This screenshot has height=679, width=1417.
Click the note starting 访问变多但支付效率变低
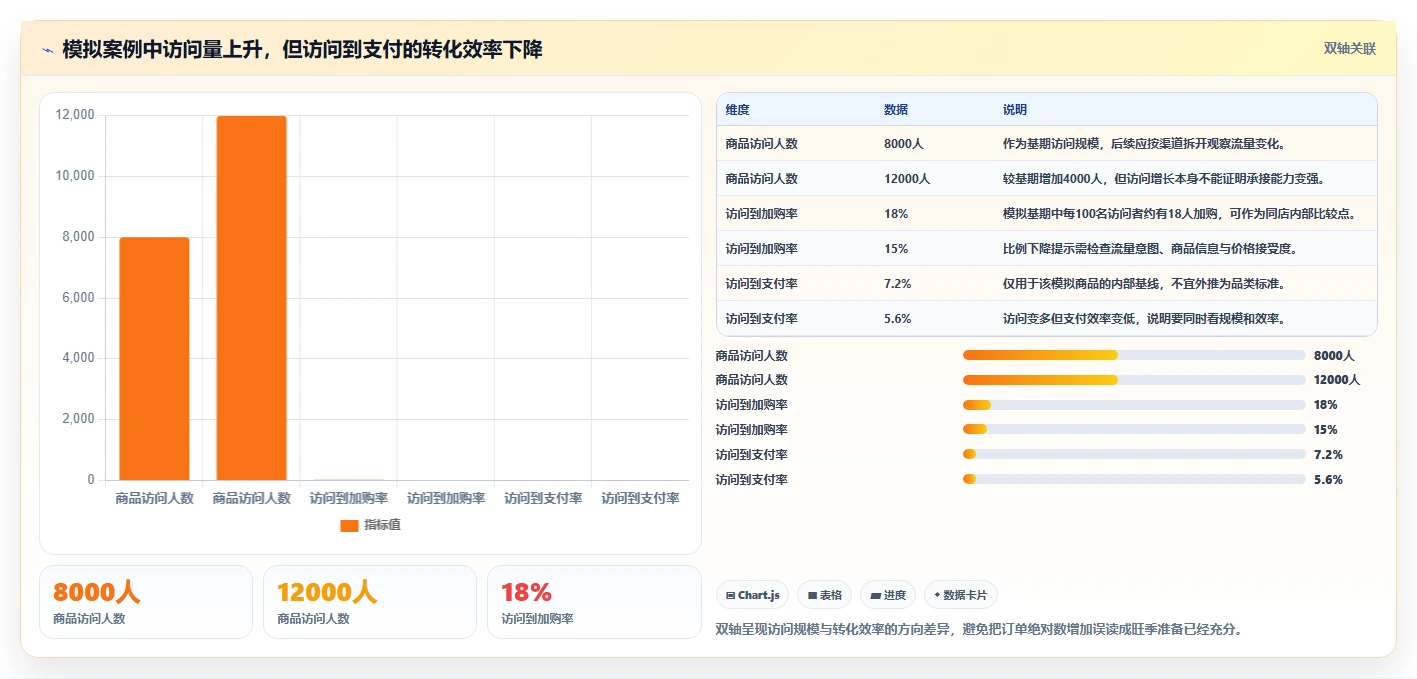click(x=1144, y=319)
